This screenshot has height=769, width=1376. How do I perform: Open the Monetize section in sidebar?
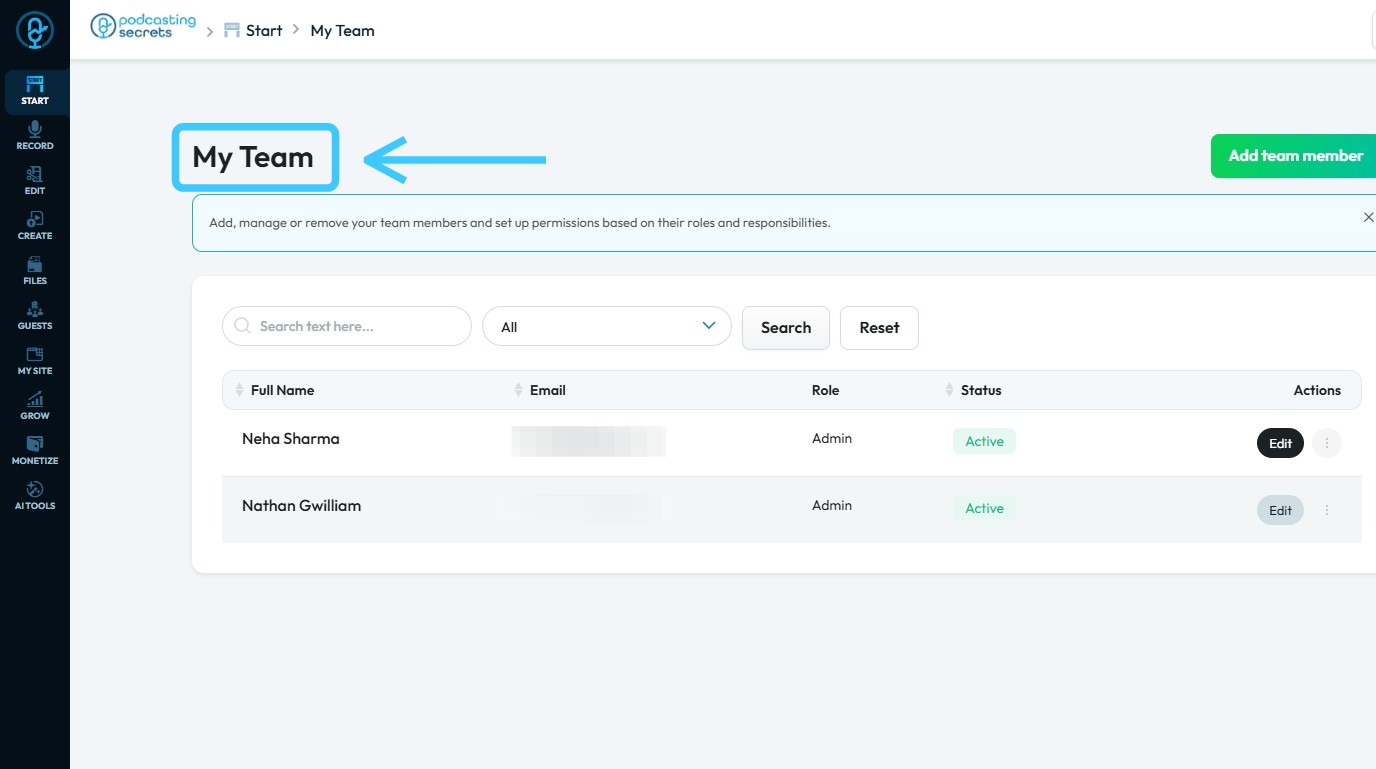pos(35,451)
